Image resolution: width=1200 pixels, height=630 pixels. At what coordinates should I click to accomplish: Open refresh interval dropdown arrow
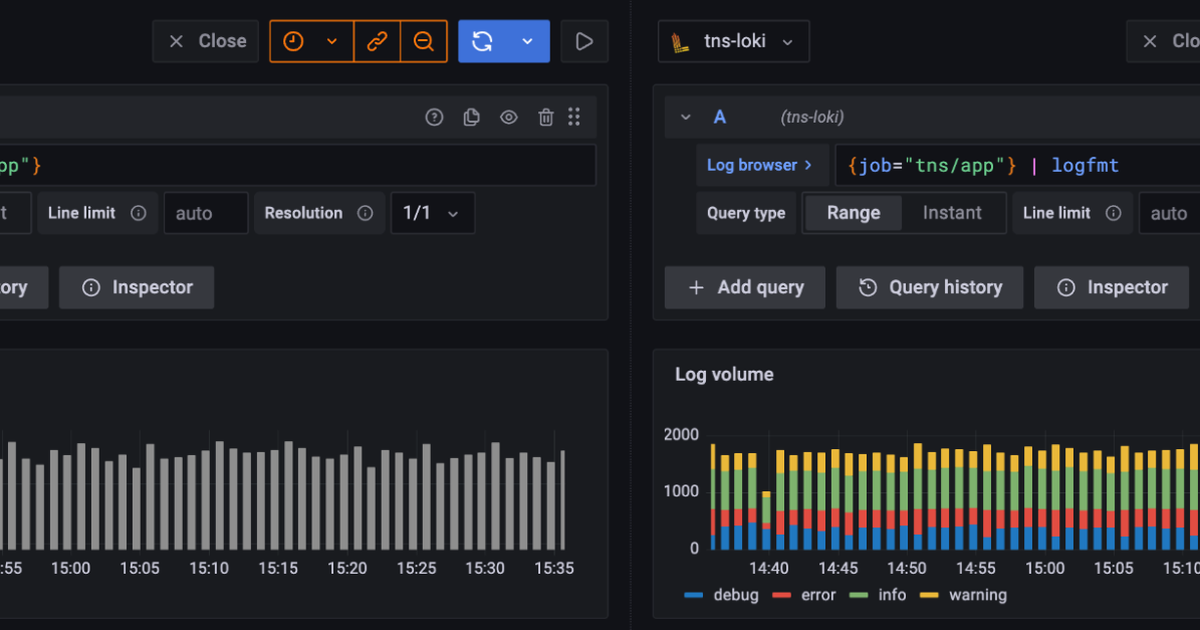[528, 41]
